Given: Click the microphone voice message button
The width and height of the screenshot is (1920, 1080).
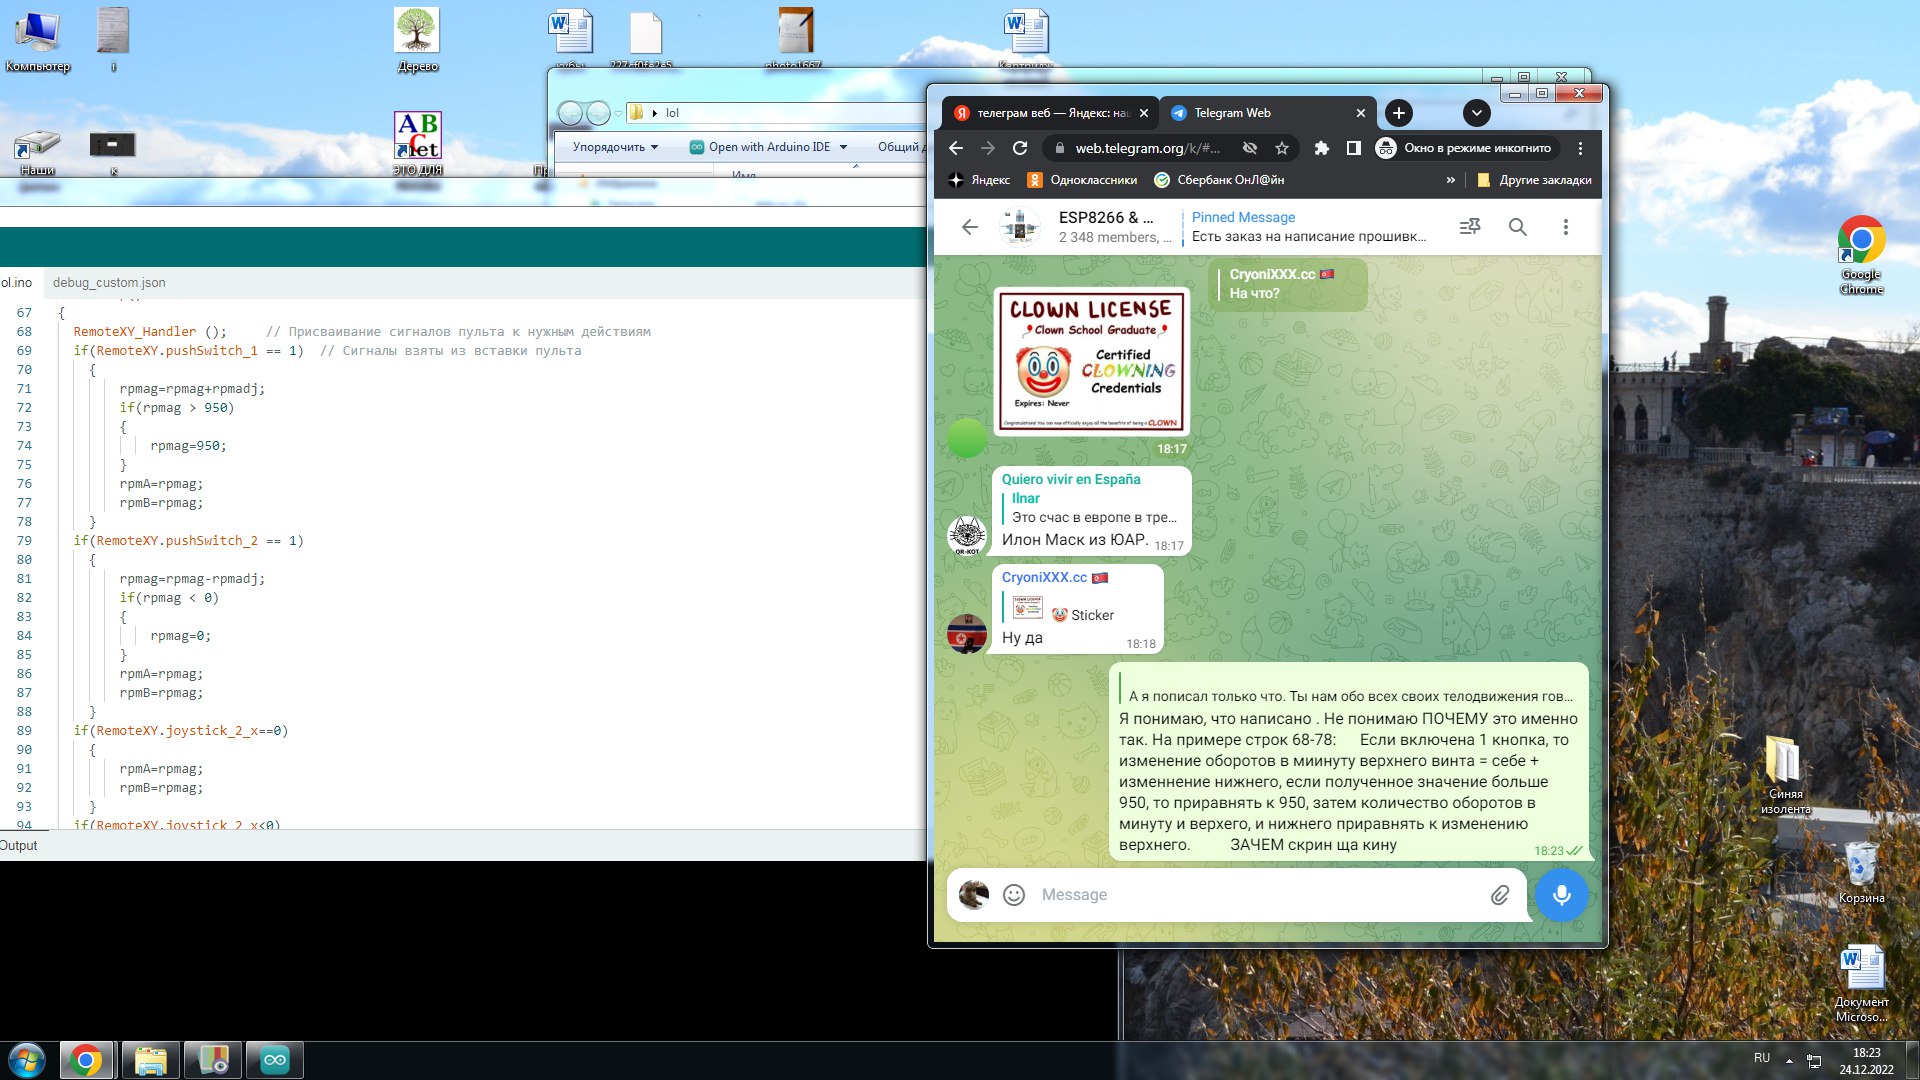Looking at the screenshot, I should tap(1561, 895).
